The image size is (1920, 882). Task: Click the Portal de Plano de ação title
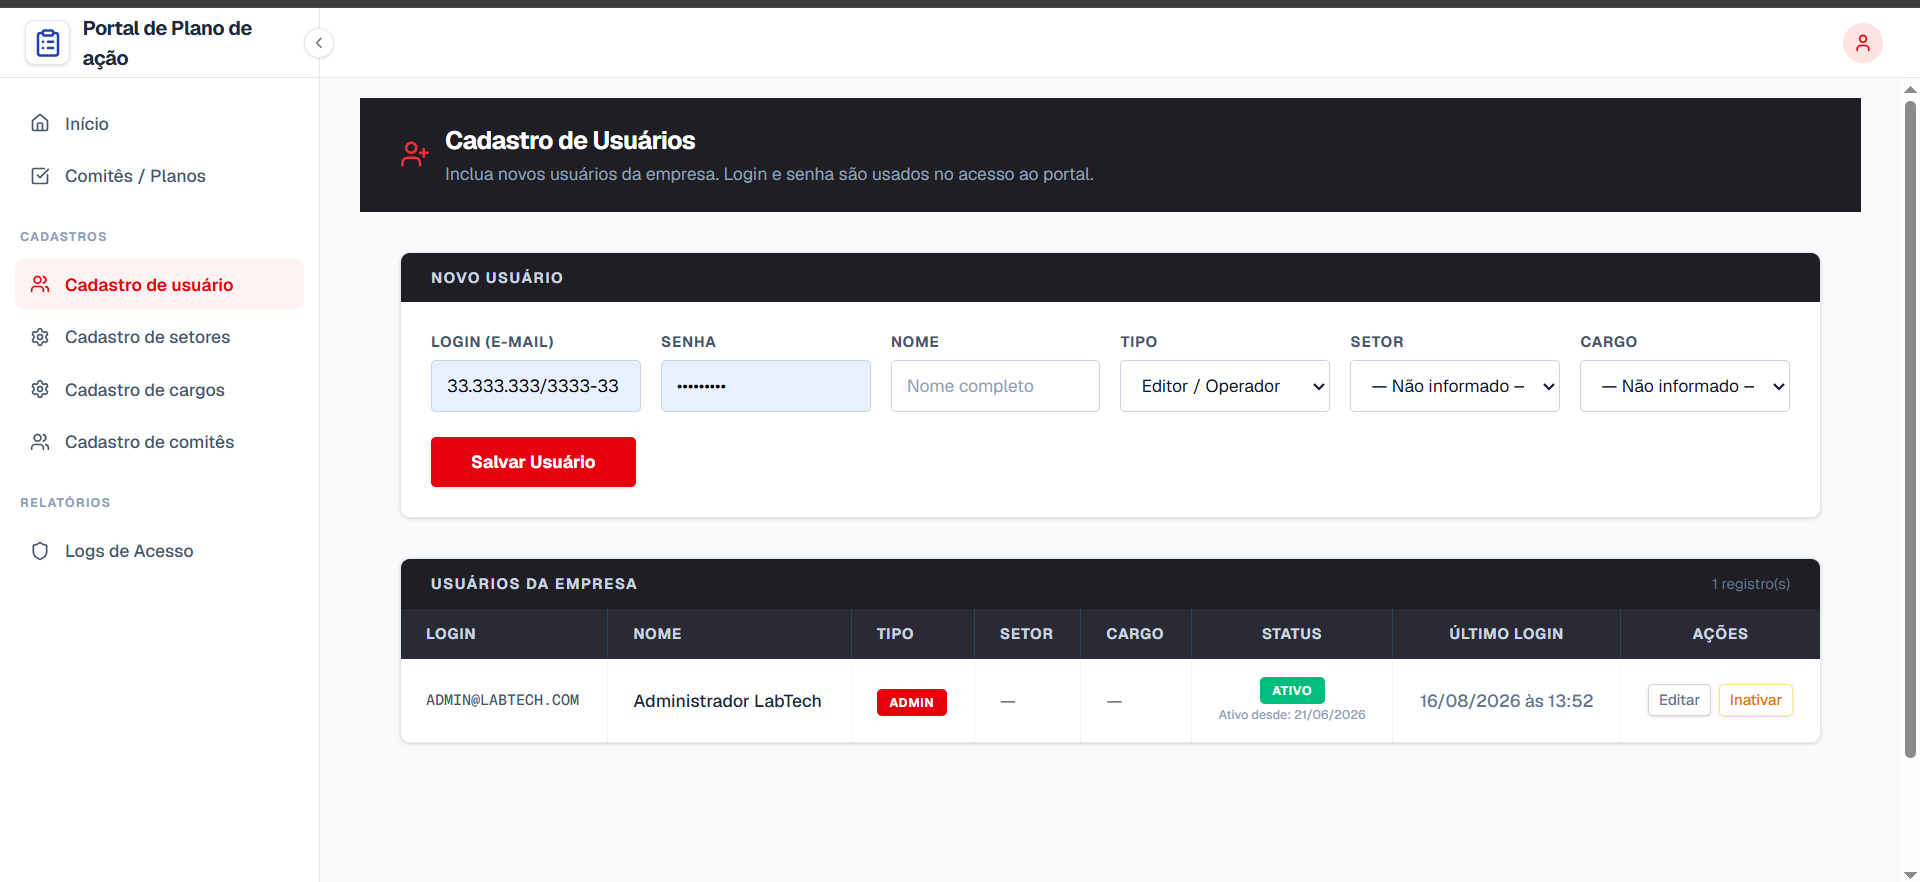167,43
